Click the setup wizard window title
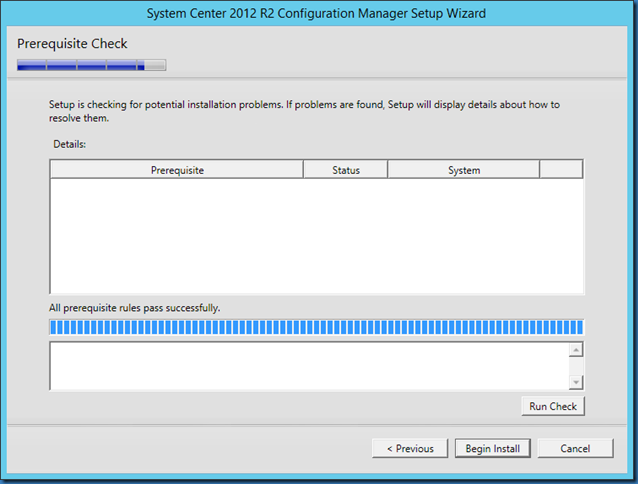 [316, 13]
